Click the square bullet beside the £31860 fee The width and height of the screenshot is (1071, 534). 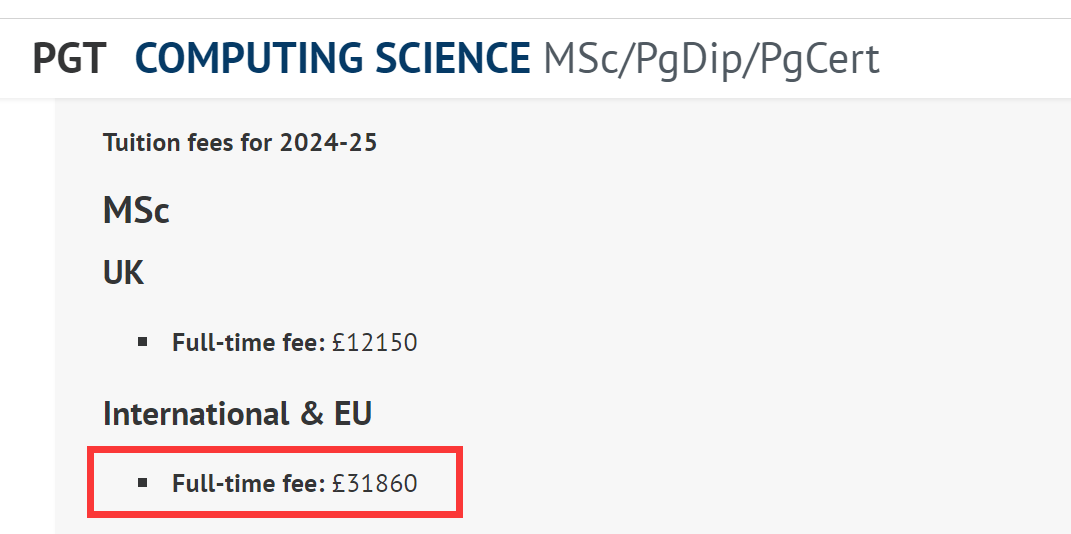click(x=143, y=483)
